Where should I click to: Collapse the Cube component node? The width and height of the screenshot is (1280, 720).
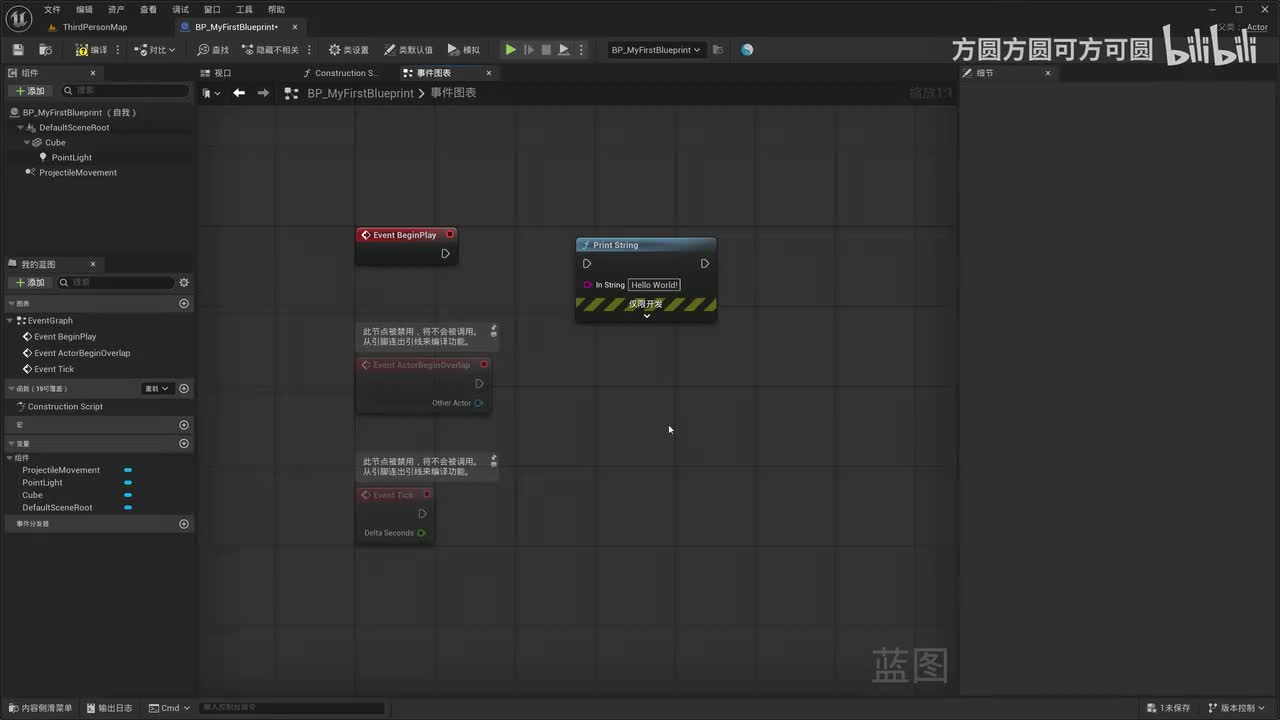[28, 143]
